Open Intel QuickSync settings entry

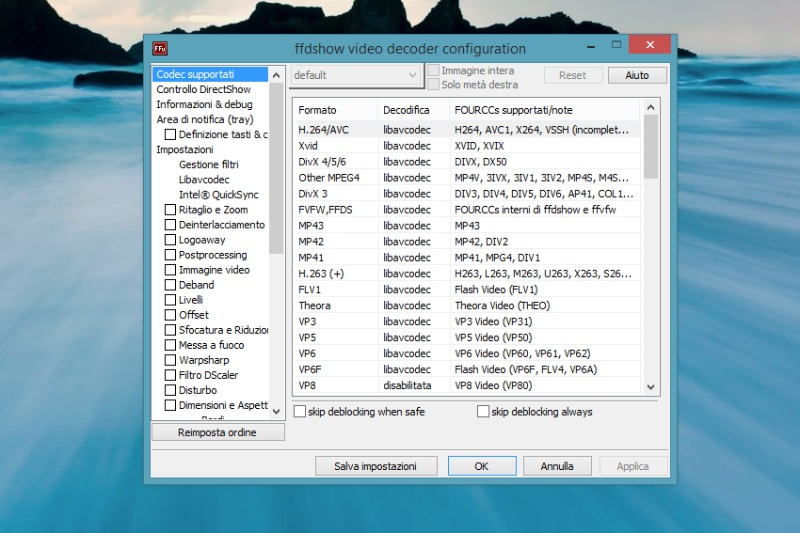pos(217,195)
